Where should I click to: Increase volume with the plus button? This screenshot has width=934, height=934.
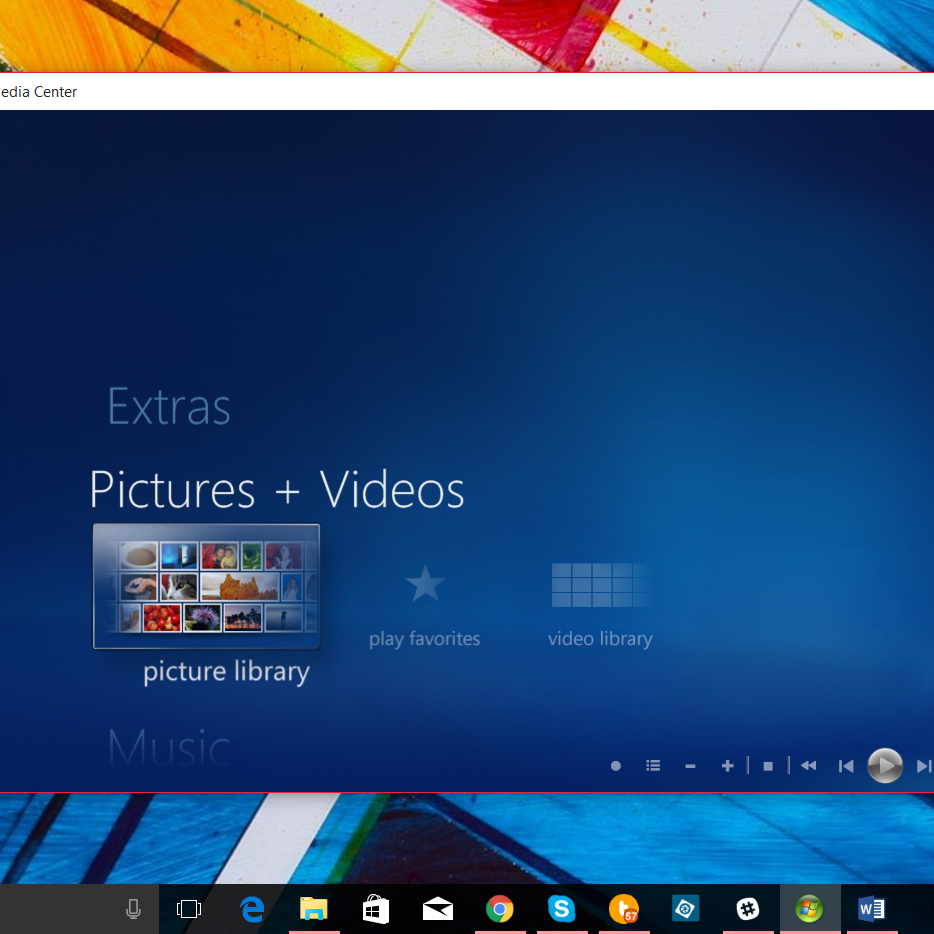click(727, 766)
